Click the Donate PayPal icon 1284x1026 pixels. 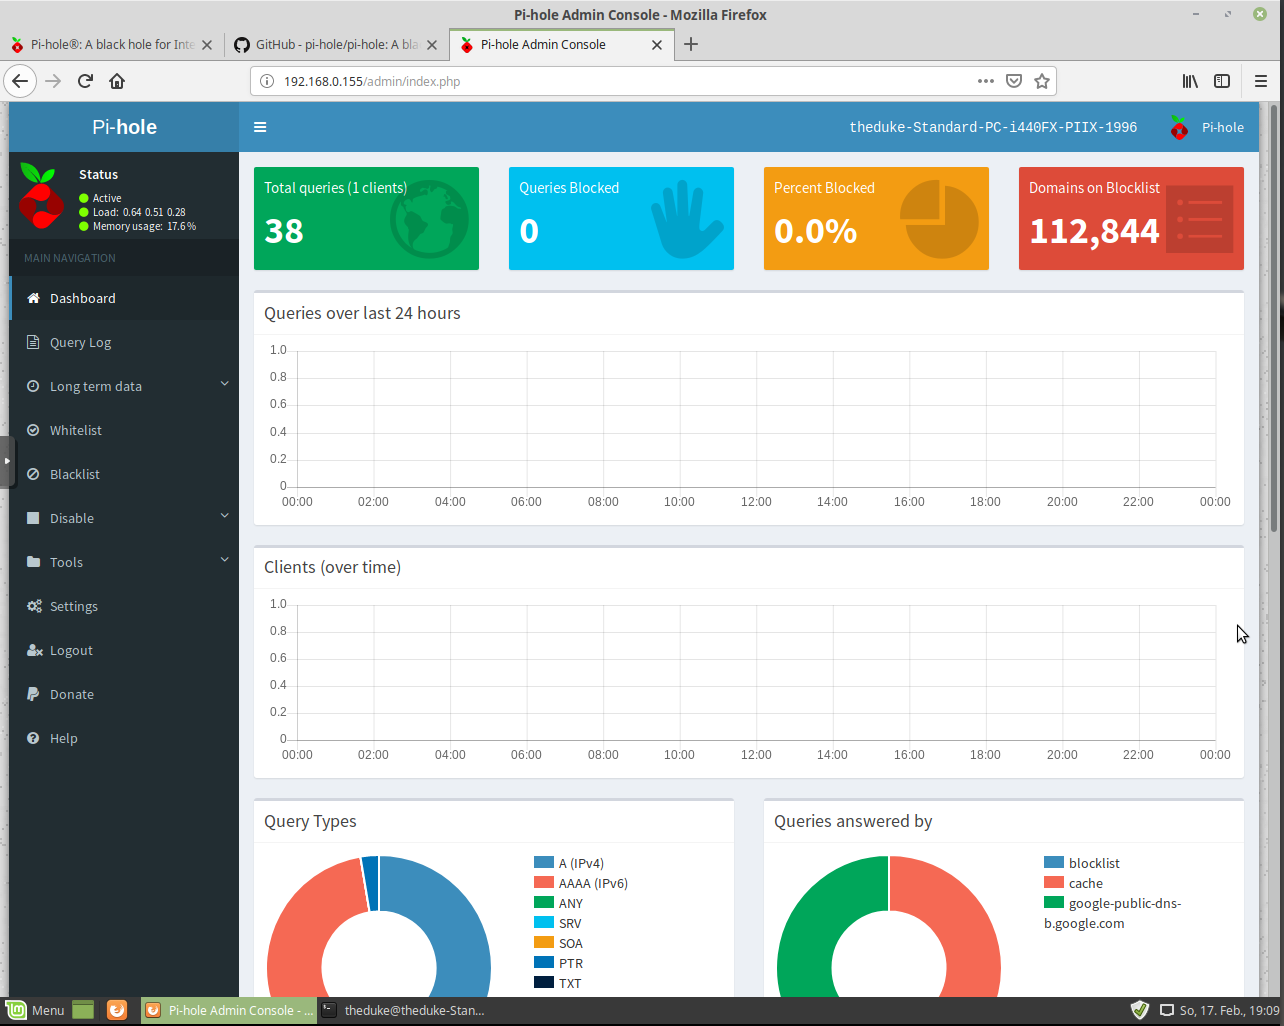point(33,694)
